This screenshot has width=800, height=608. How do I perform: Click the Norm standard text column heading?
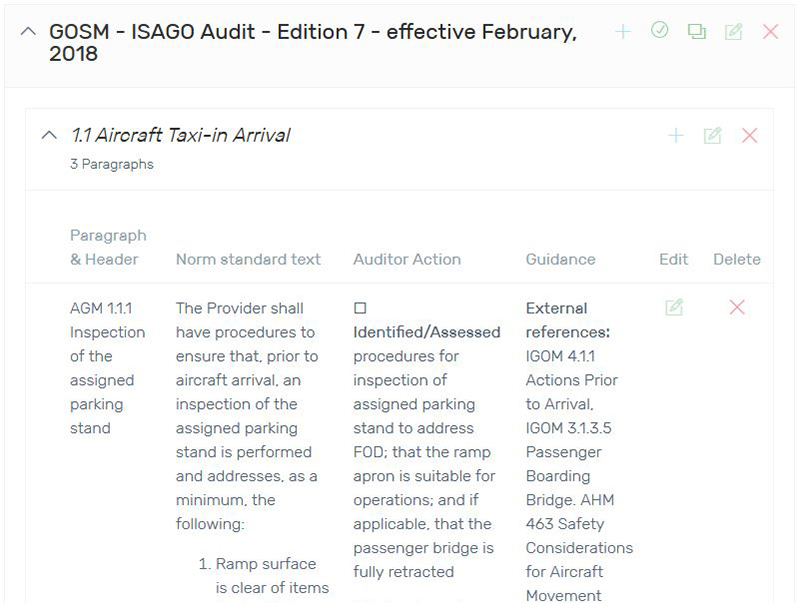tap(248, 259)
